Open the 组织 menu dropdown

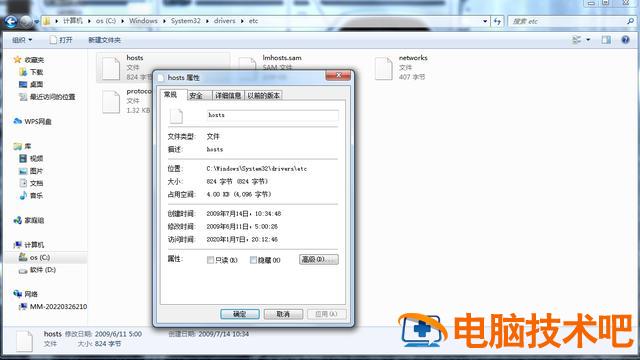coord(22,40)
